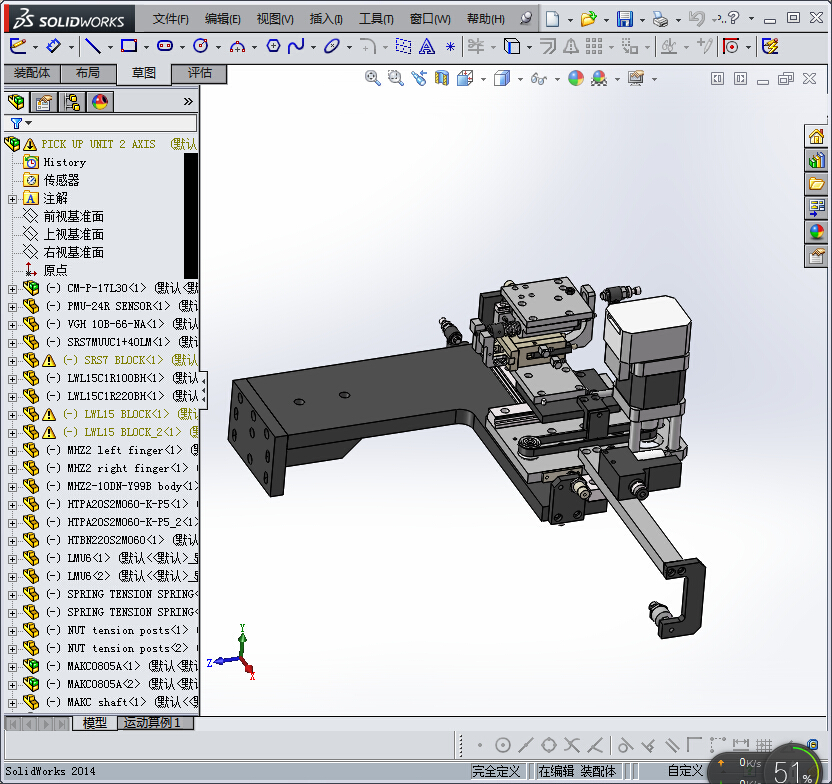Switch to the 评估 (Evaluate) tab
This screenshot has height=784, width=832.
pyautogui.click(x=199, y=73)
